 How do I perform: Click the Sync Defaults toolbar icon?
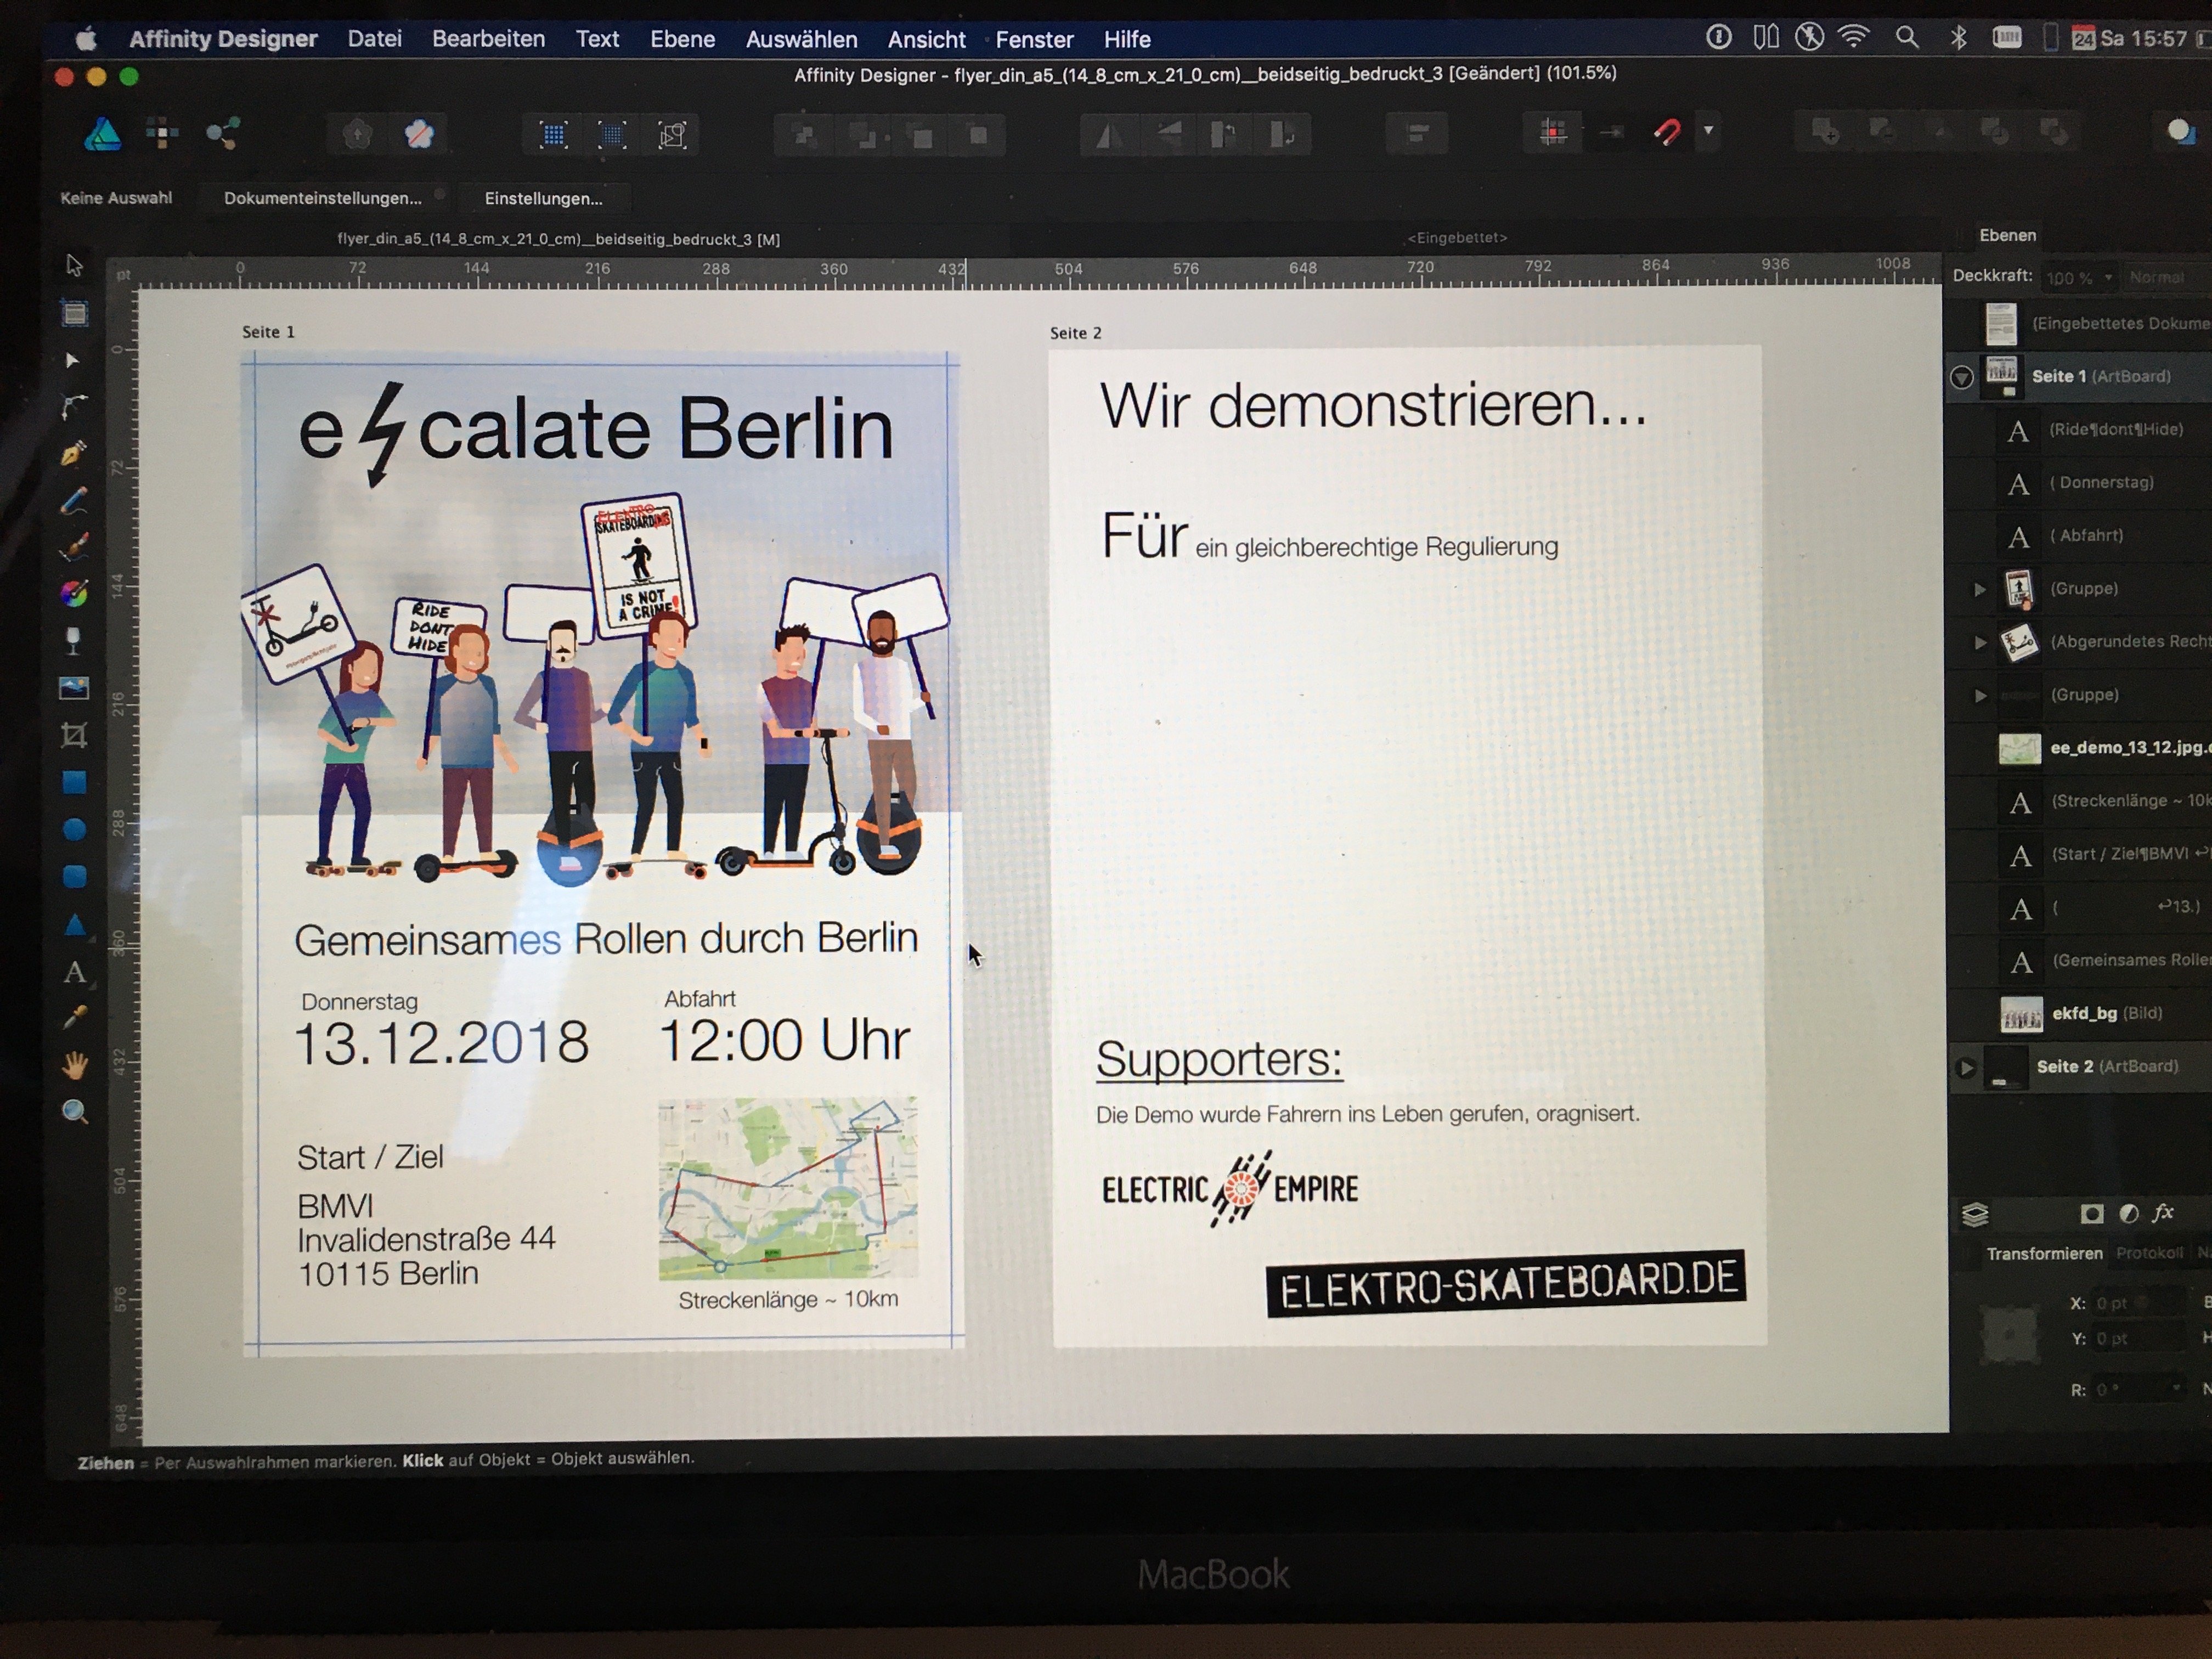[x=357, y=134]
